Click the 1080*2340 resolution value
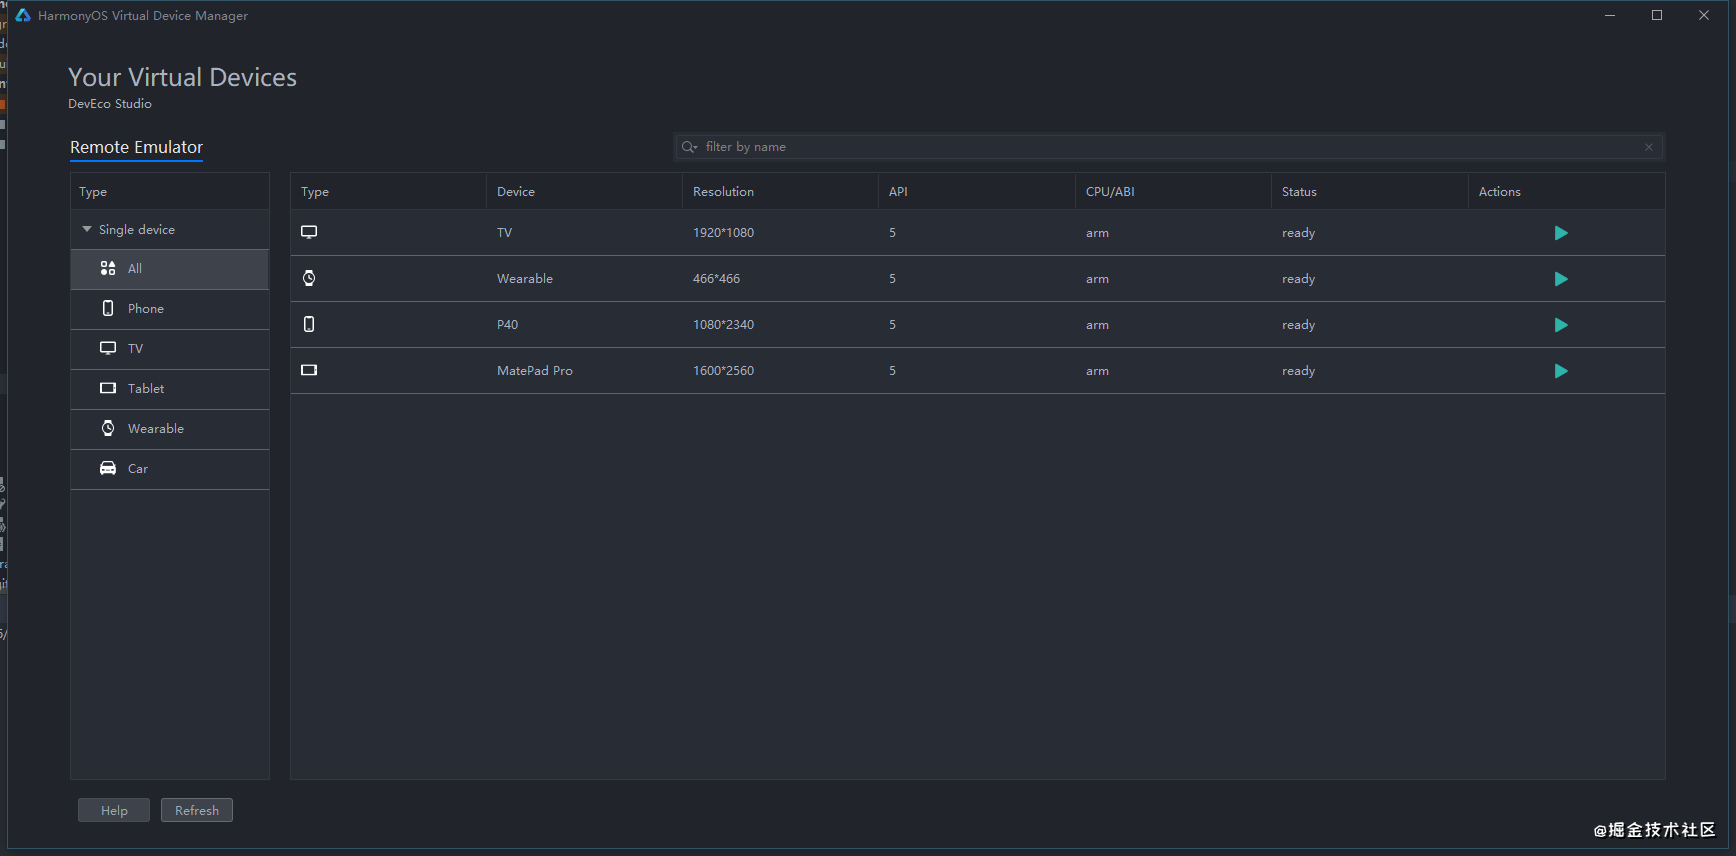1736x856 pixels. point(723,325)
